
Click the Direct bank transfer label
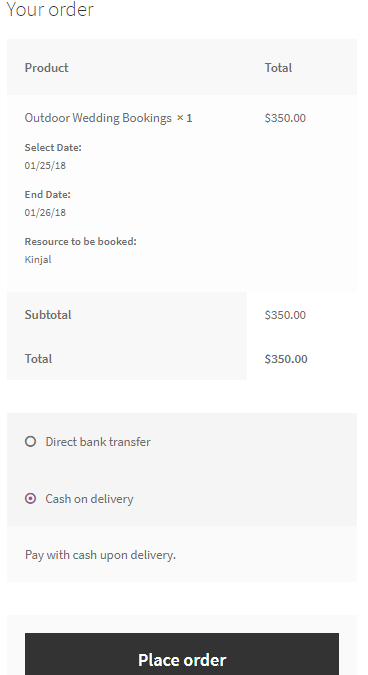[98, 442]
